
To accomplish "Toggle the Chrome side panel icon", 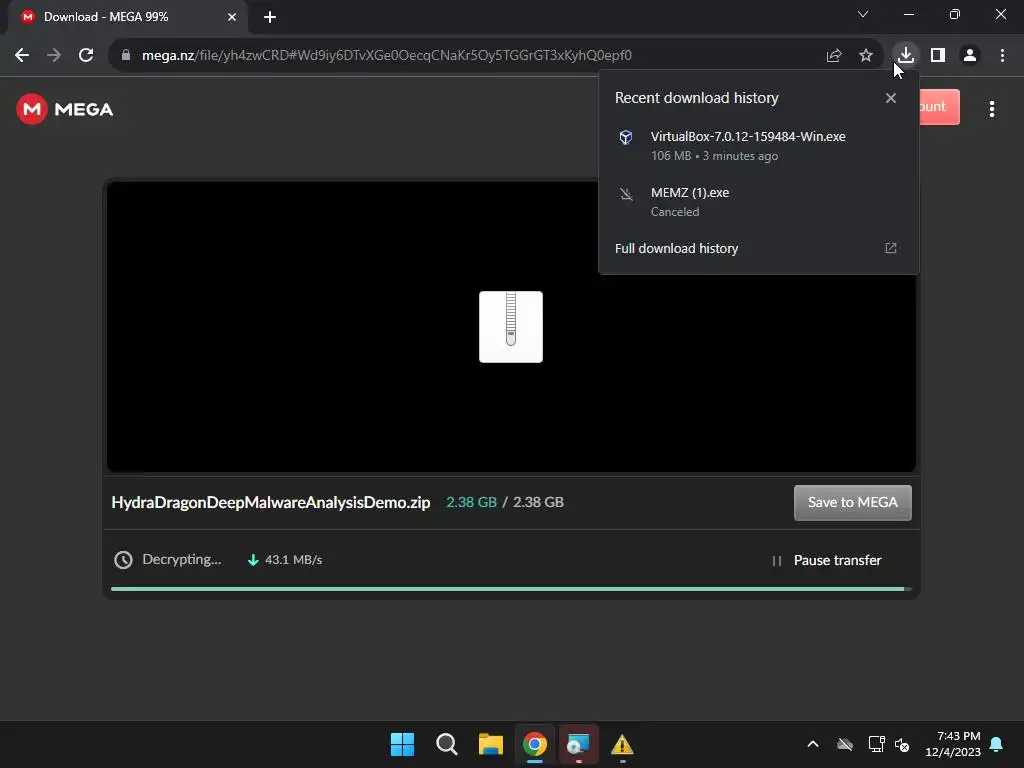I will pyautogui.click(x=938, y=56).
